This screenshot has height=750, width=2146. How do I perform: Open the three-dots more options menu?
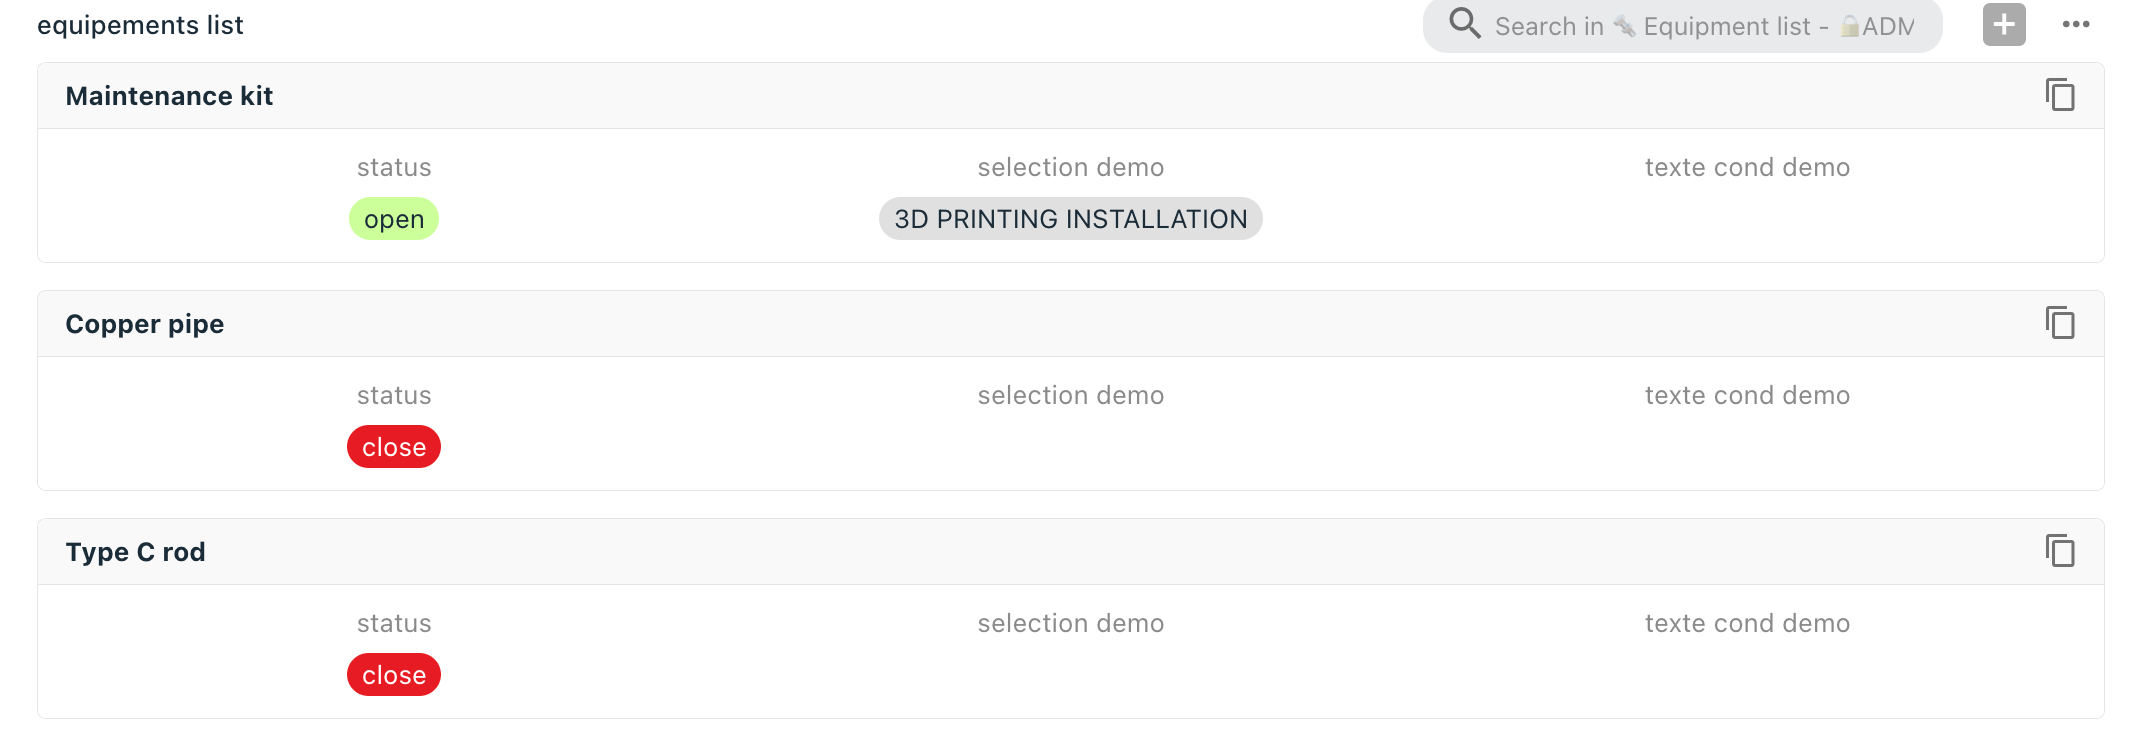click(x=2076, y=24)
